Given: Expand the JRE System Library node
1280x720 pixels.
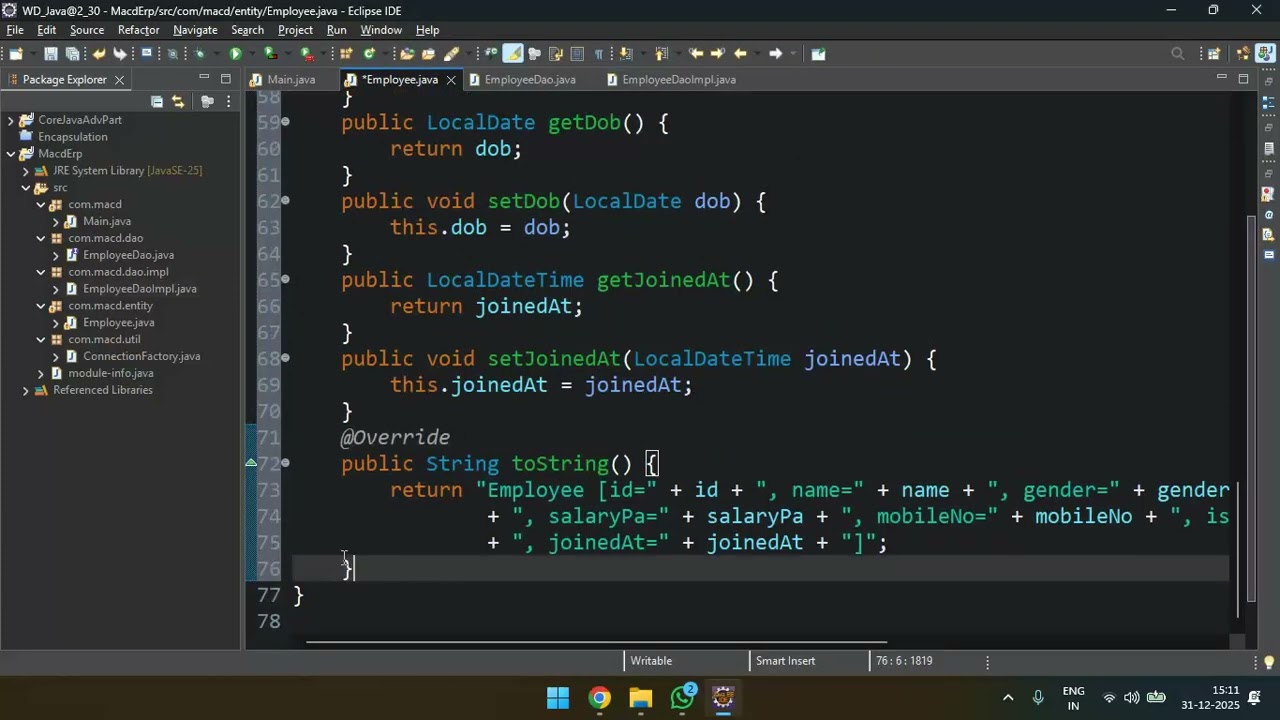Looking at the screenshot, I should tap(26, 171).
